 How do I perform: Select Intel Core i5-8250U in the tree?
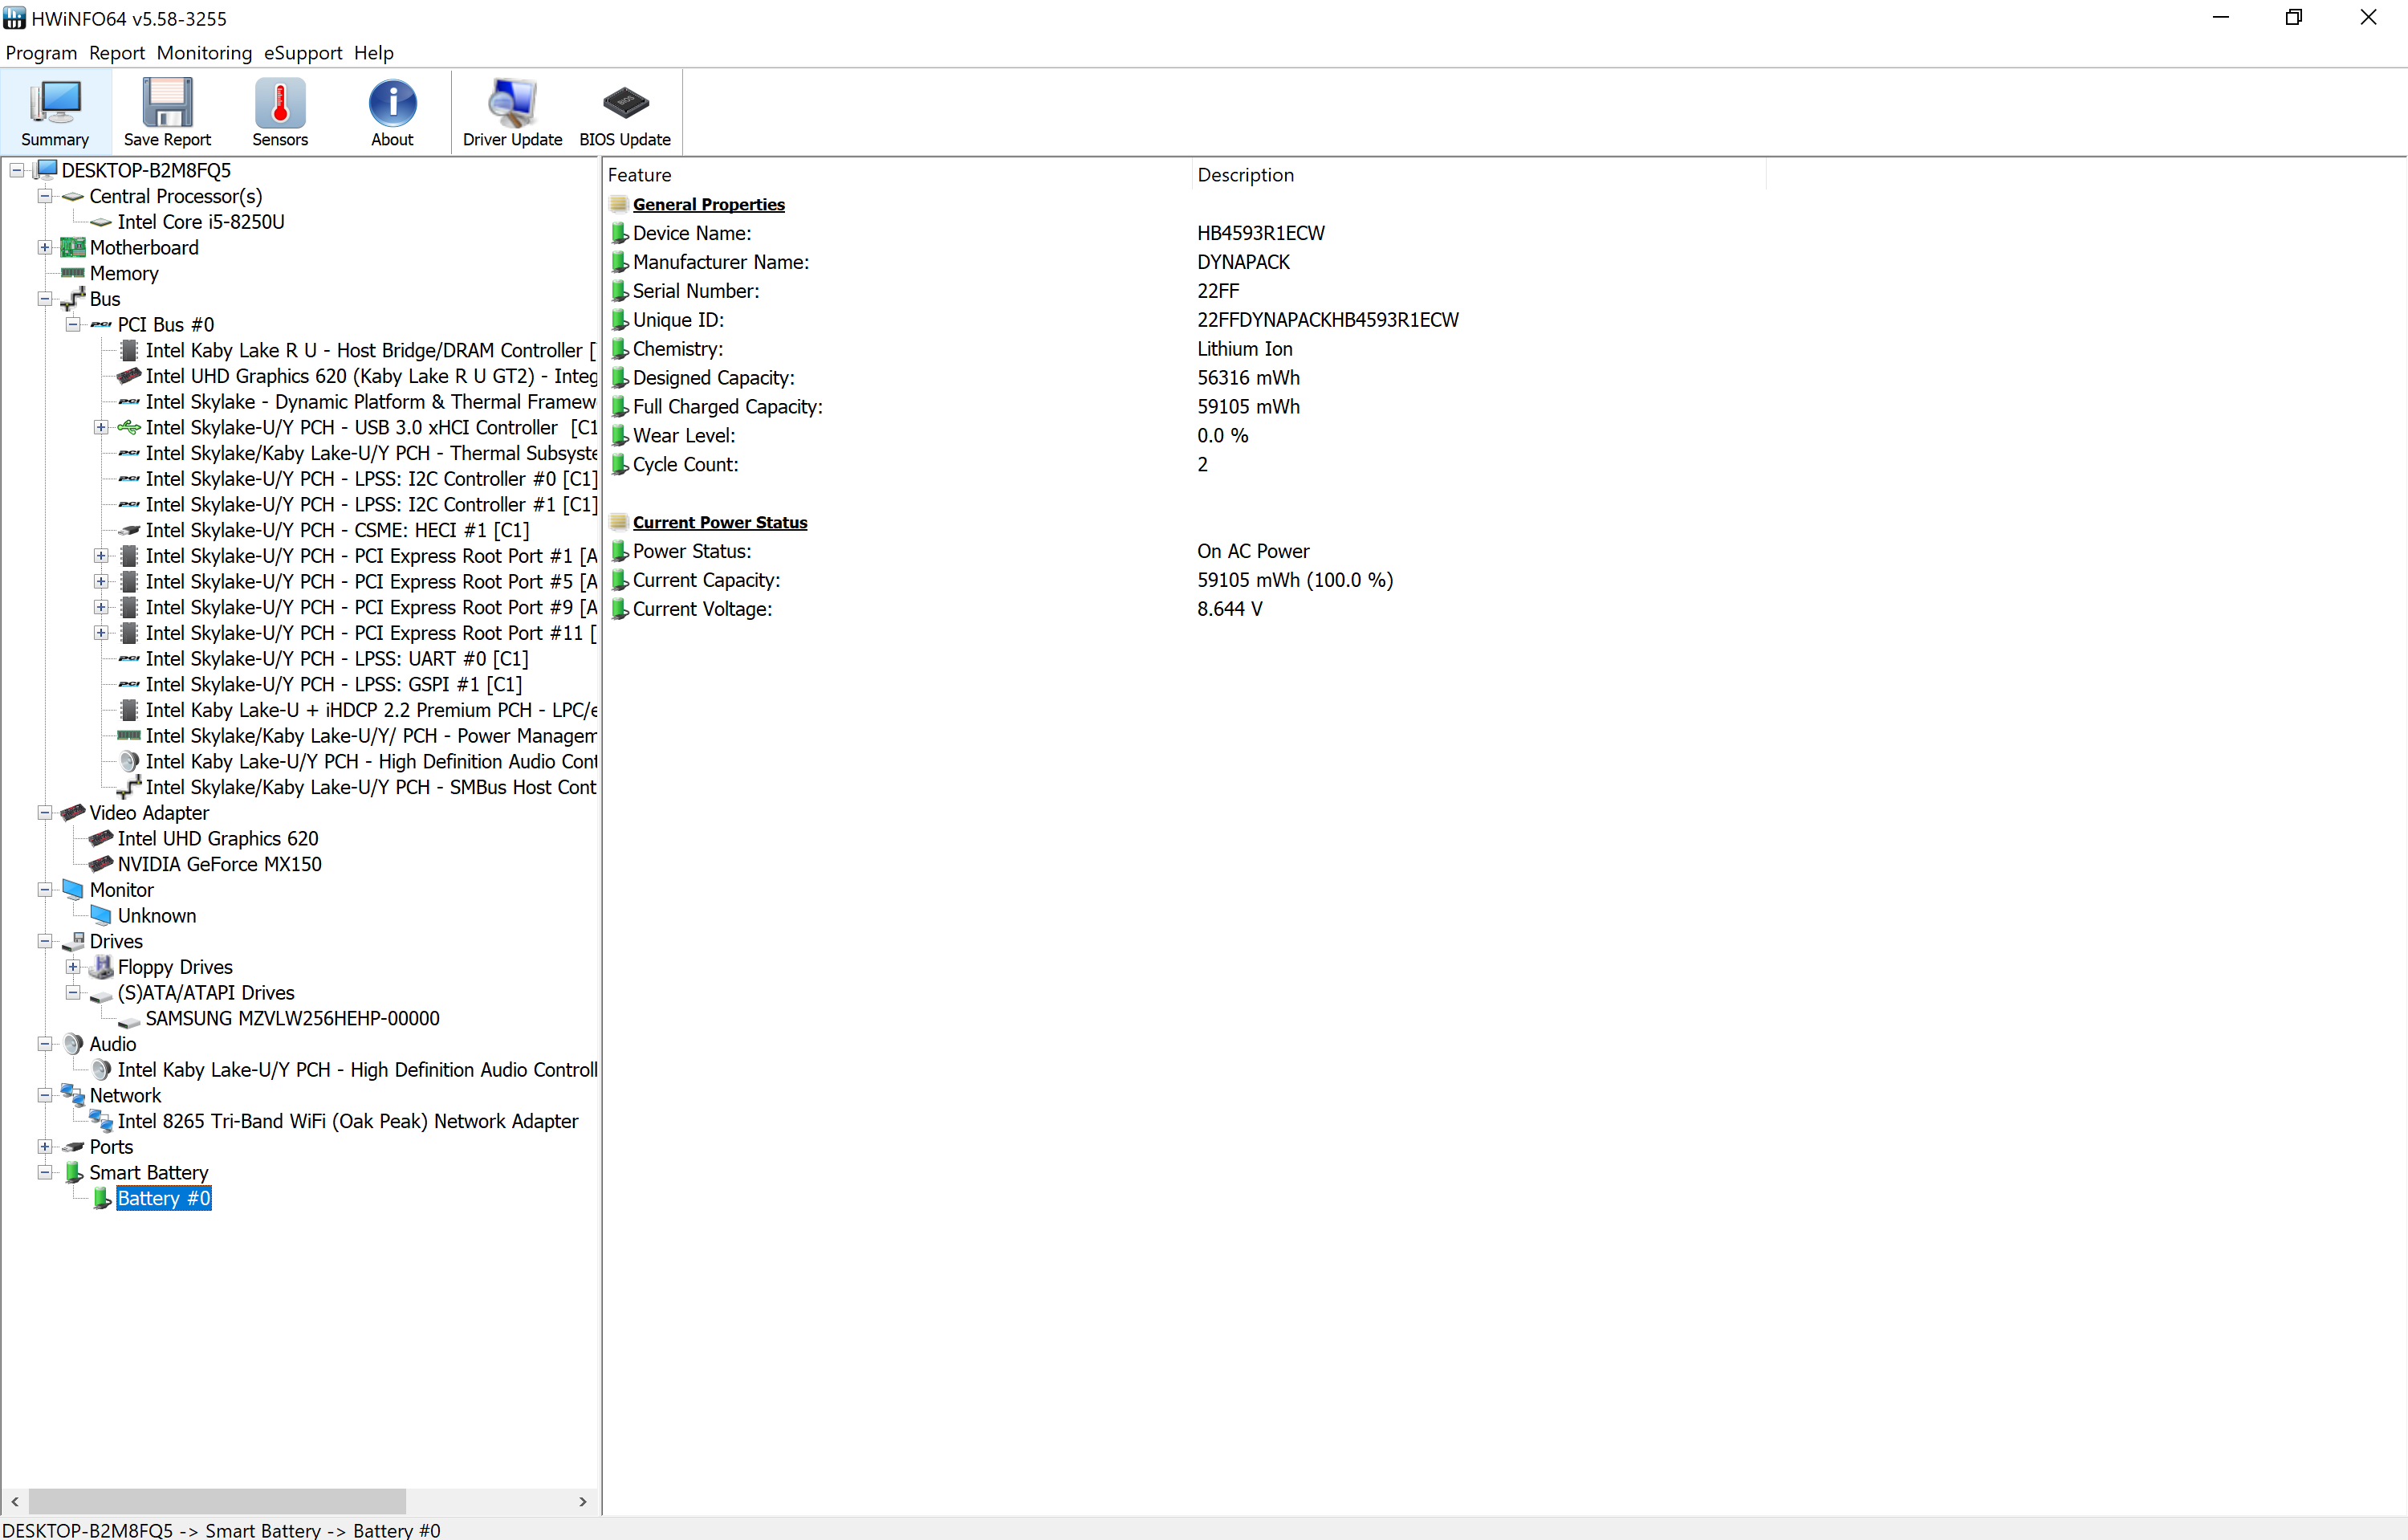click(x=201, y=222)
